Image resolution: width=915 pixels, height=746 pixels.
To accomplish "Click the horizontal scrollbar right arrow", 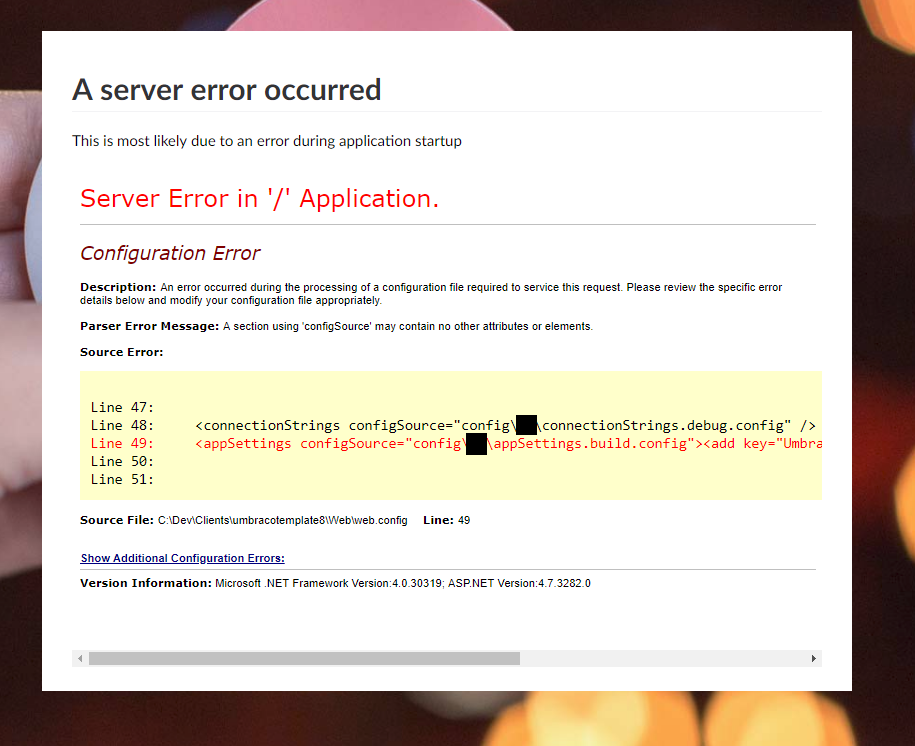I will point(813,658).
